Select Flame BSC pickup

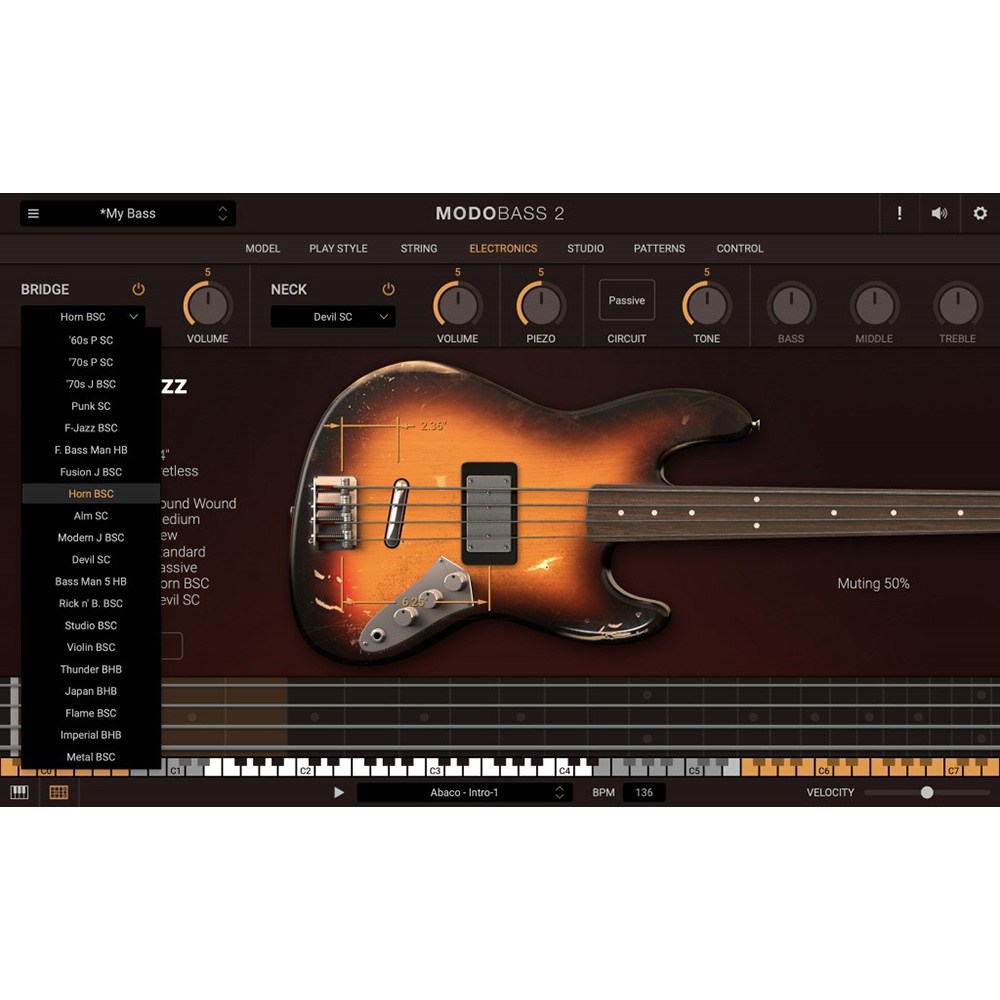pyautogui.click(x=91, y=713)
